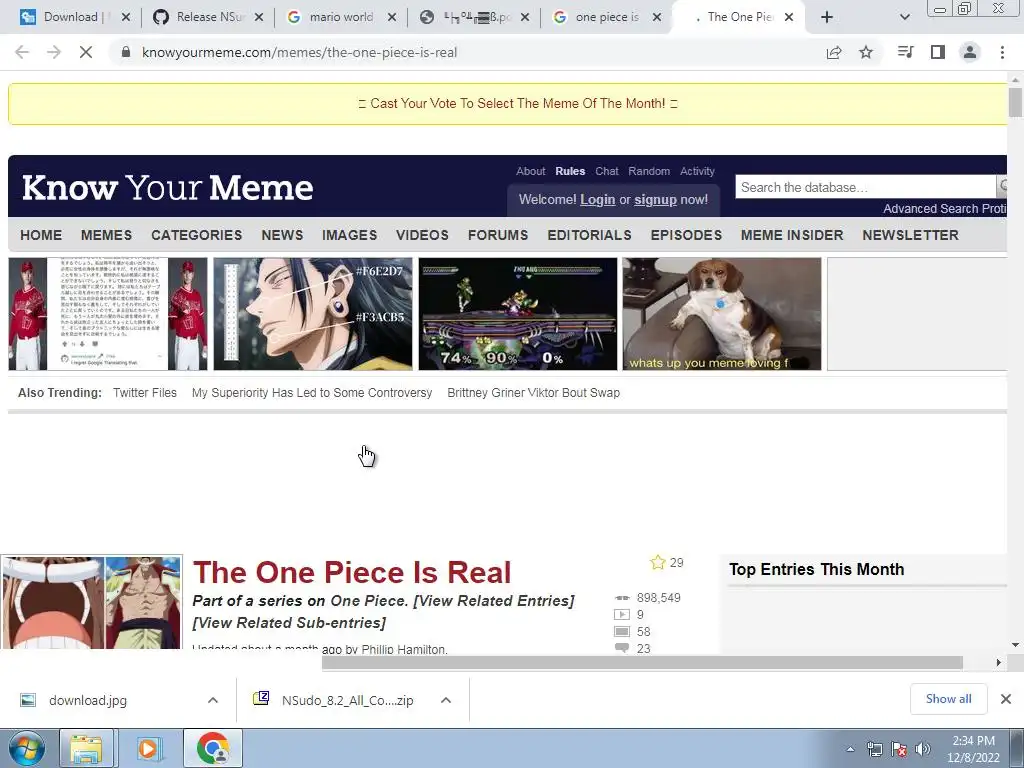Open Advanced Search link

931,209
